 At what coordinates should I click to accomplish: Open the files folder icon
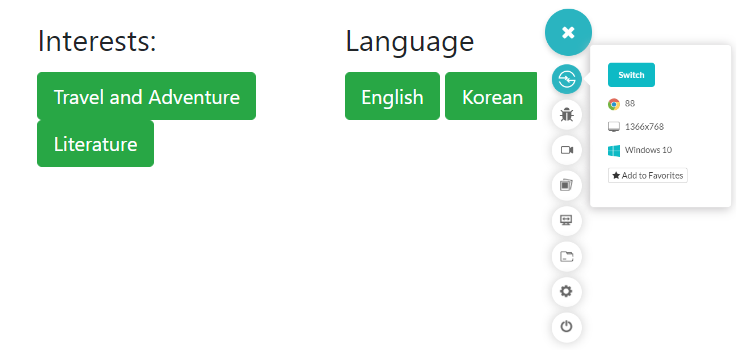click(x=567, y=256)
